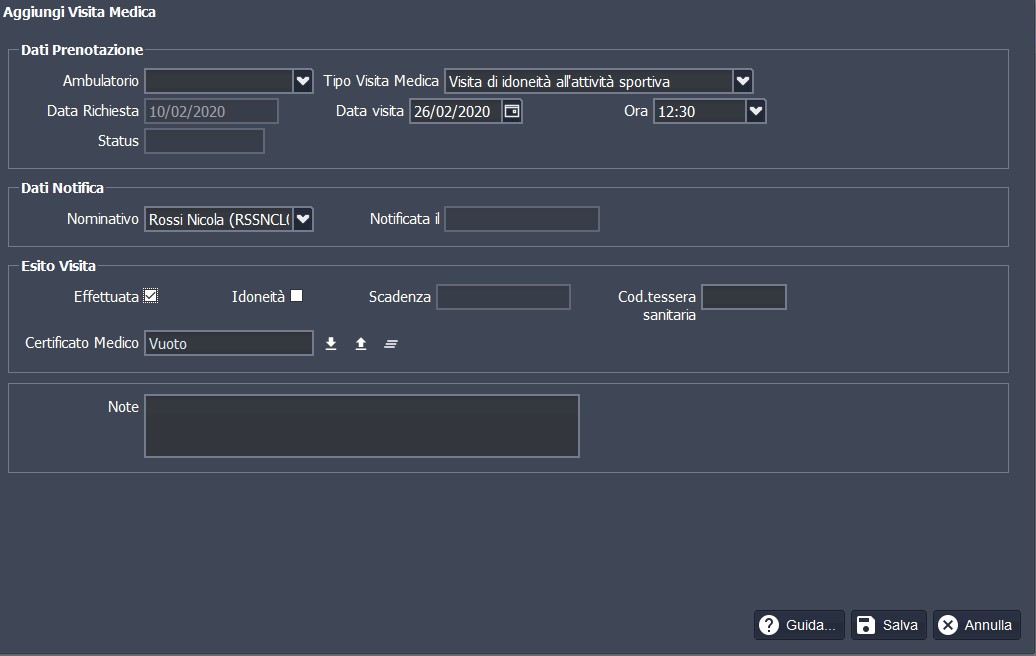The image size is (1036, 656).
Task: Focus the Note text area
Action: click(x=361, y=426)
